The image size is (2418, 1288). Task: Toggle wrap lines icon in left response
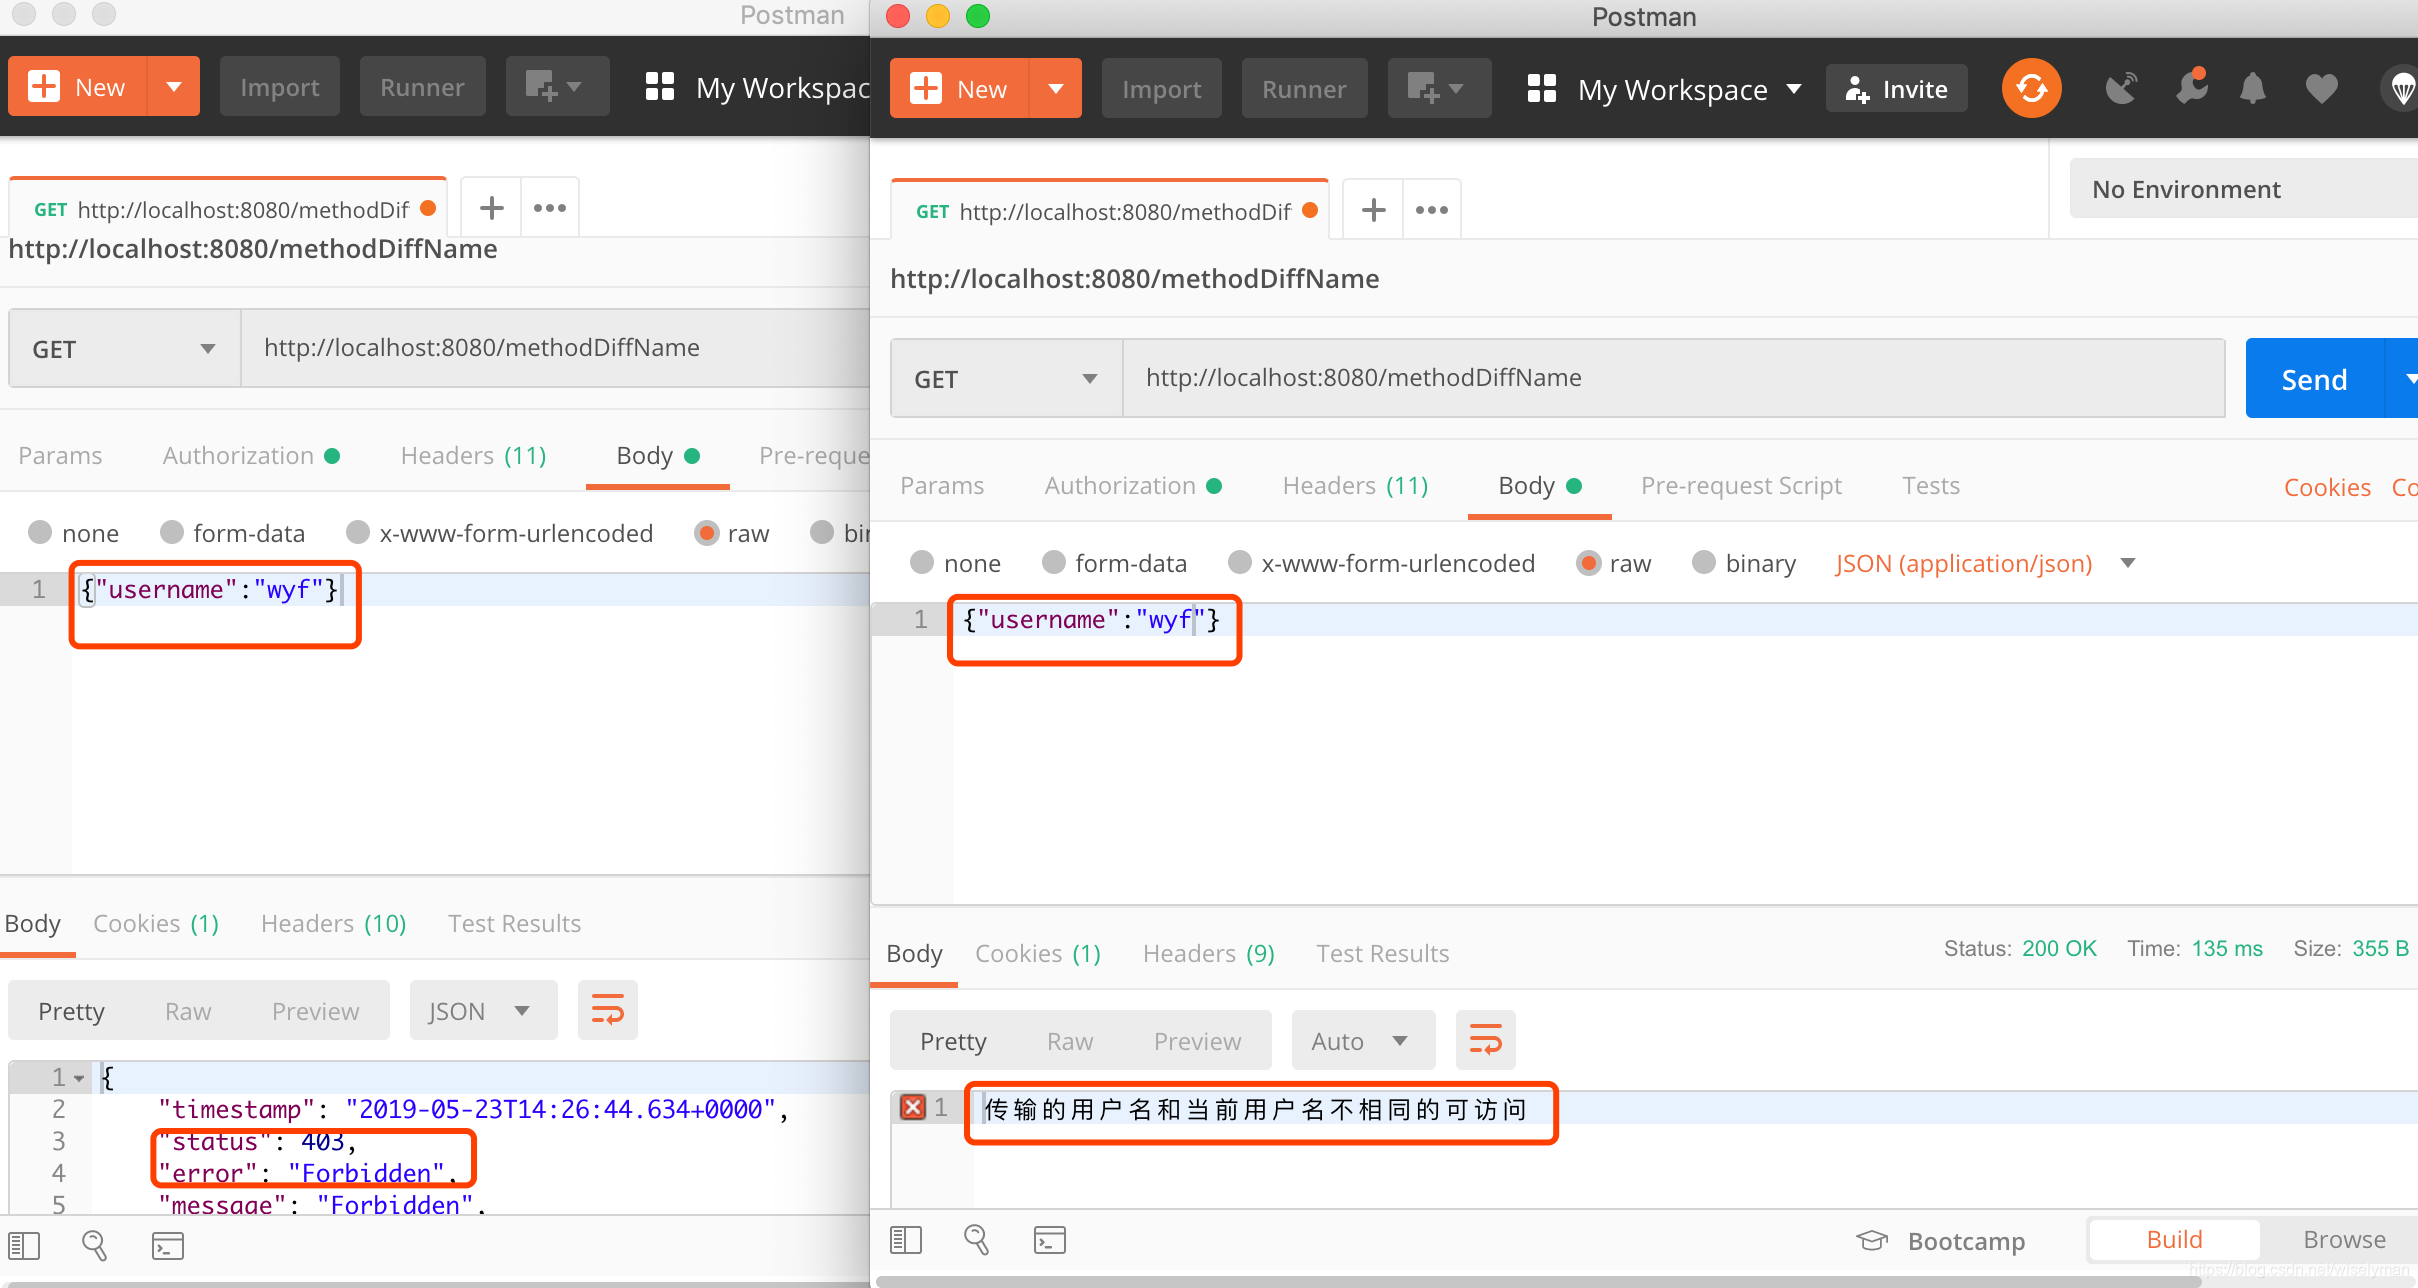(607, 1010)
